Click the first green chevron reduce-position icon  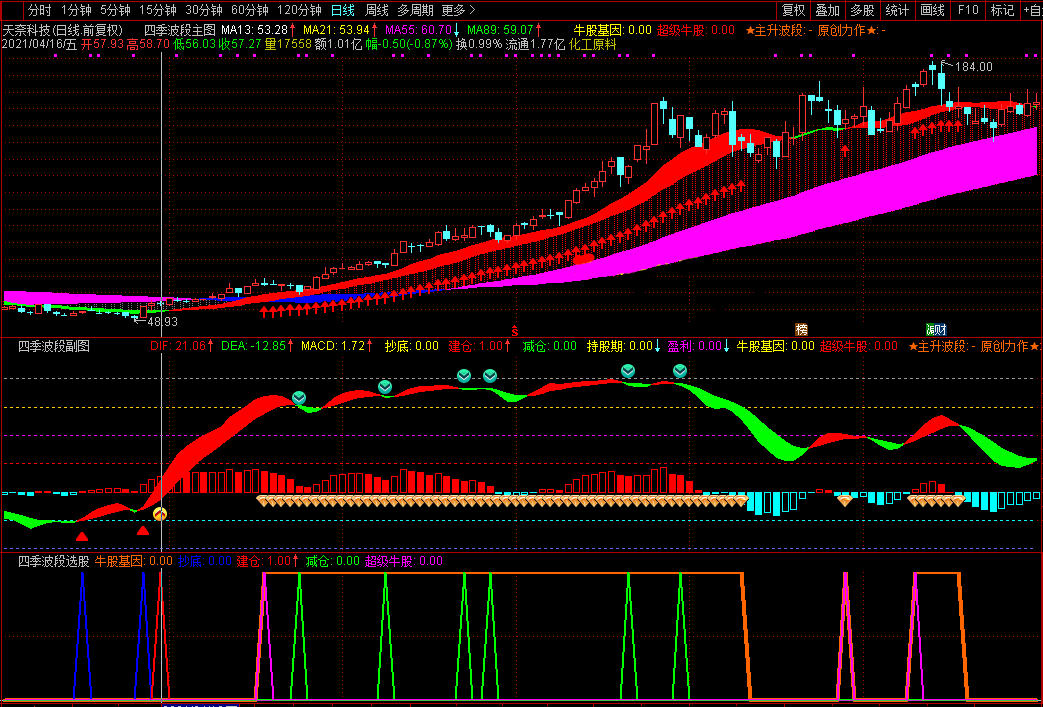pos(299,398)
